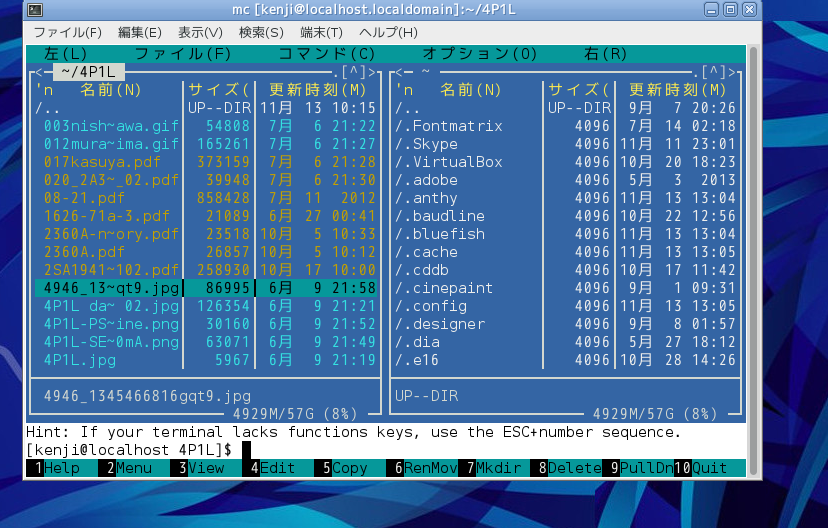Open the オプション(O) menu in mc
828x528 pixels.
[x=479, y=54]
